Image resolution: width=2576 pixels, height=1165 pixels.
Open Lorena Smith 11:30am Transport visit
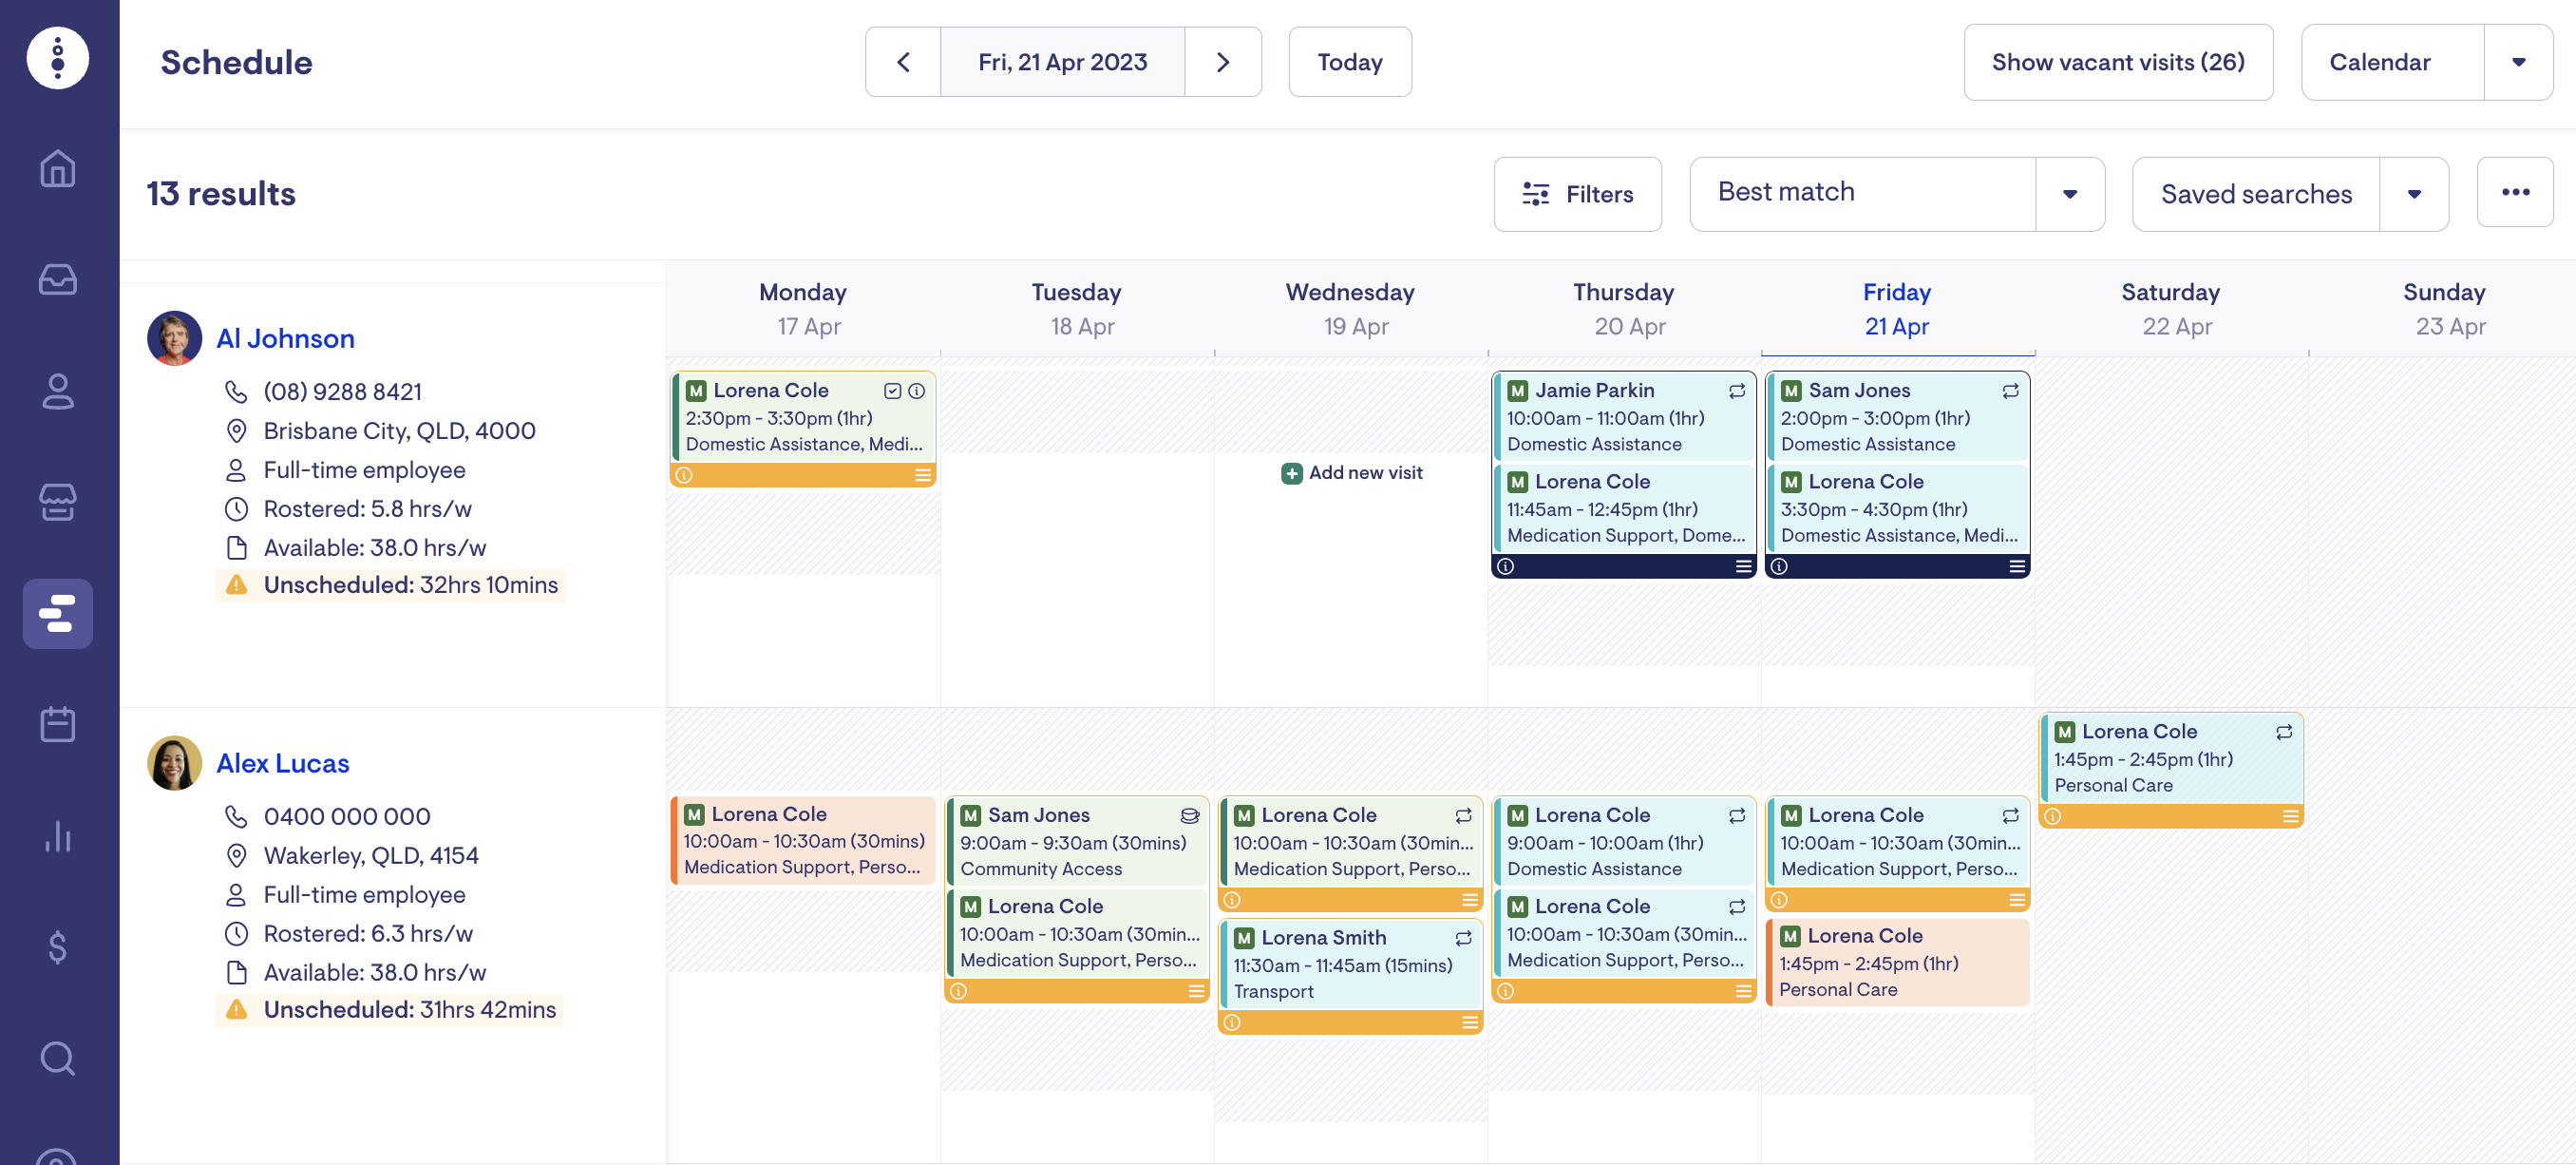coord(1351,964)
